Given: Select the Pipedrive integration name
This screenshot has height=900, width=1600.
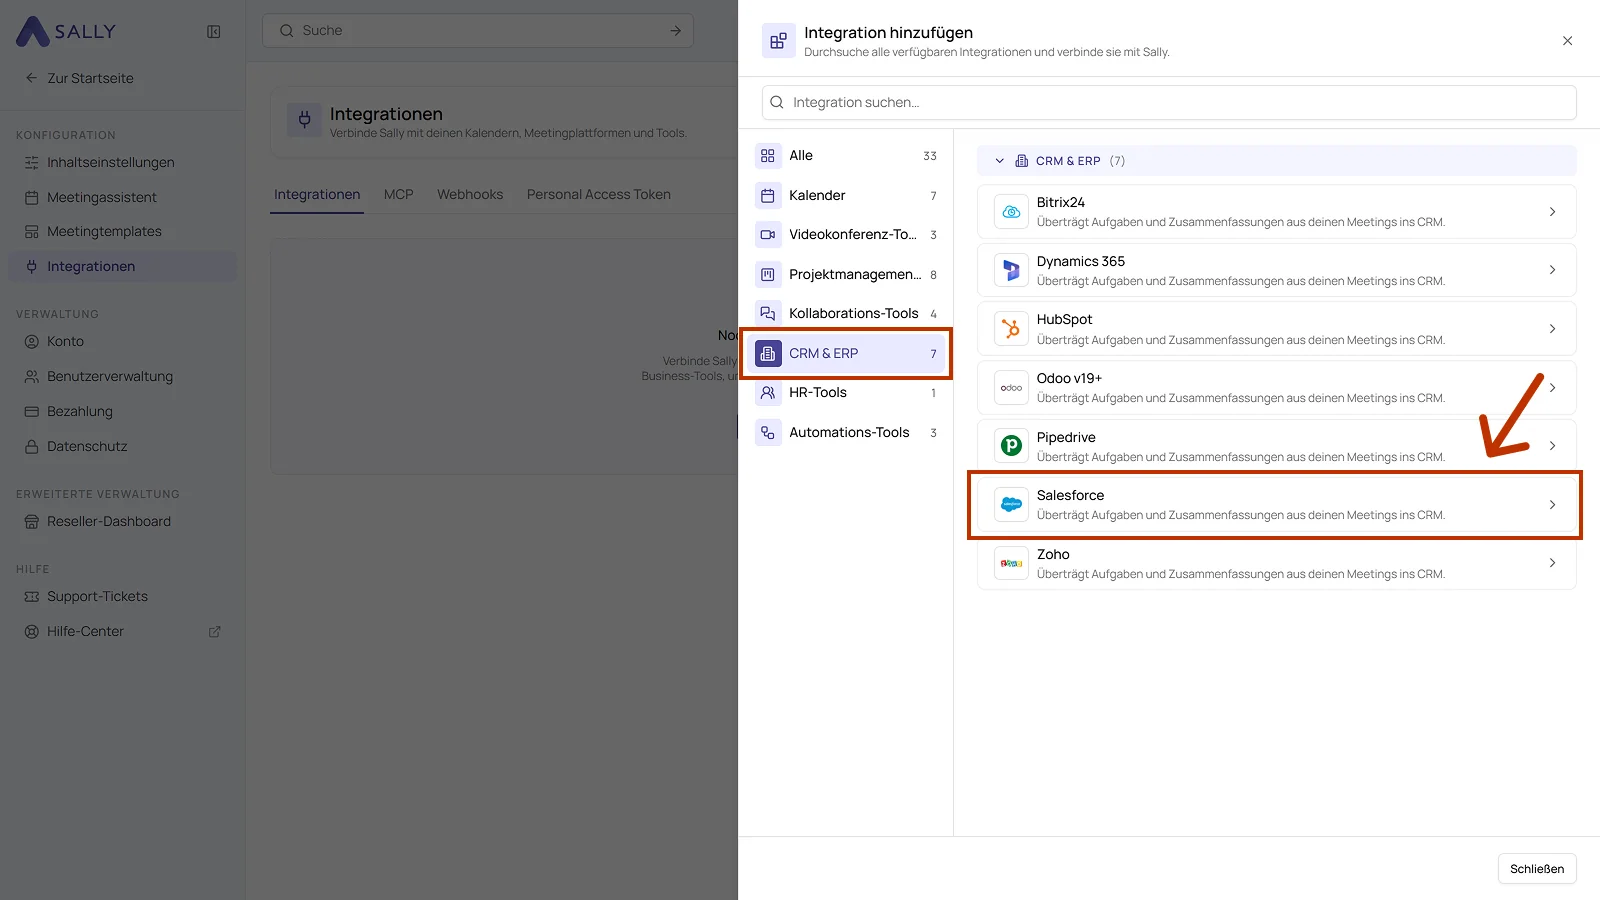Looking at the screenshot, I should coord(1066,437).
